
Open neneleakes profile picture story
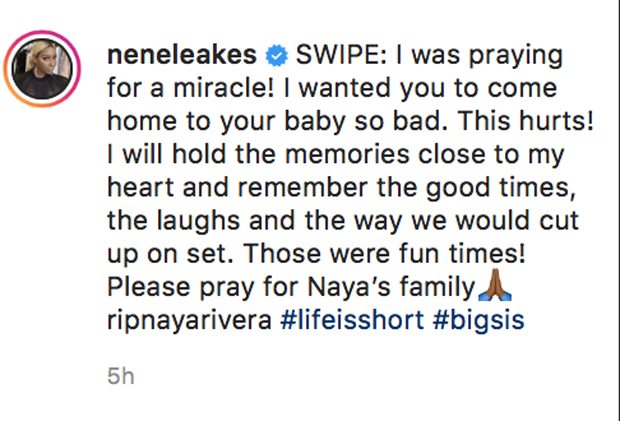[x=42, y=69]
